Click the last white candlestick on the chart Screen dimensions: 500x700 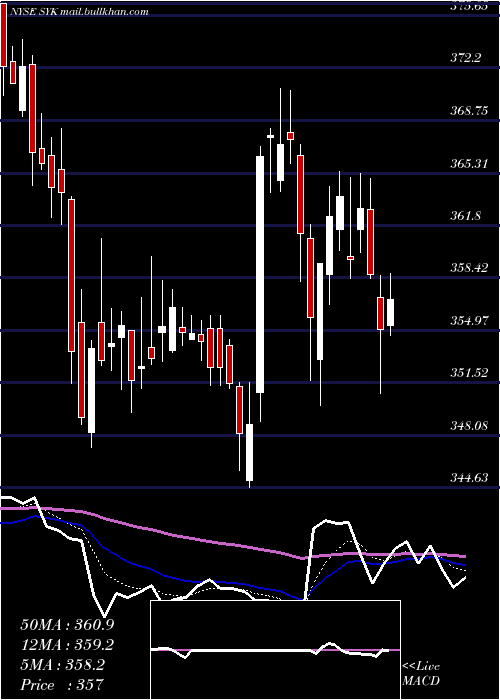[x=391, y=312]
